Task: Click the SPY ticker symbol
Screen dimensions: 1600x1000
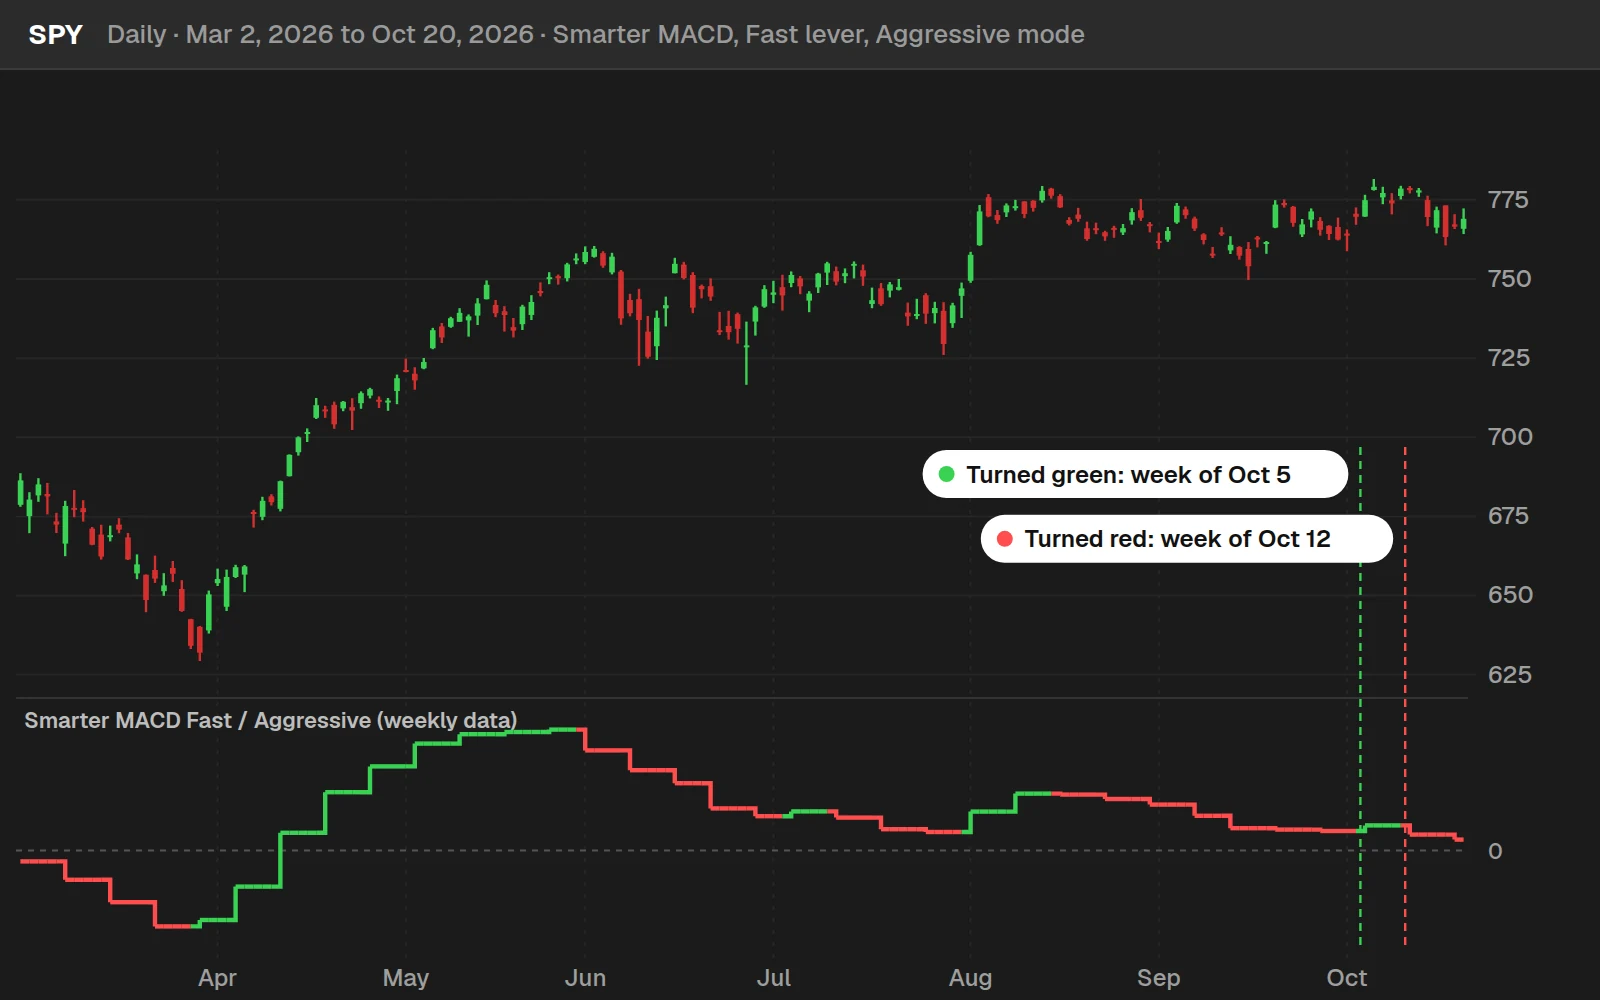Action: [55, 35]
